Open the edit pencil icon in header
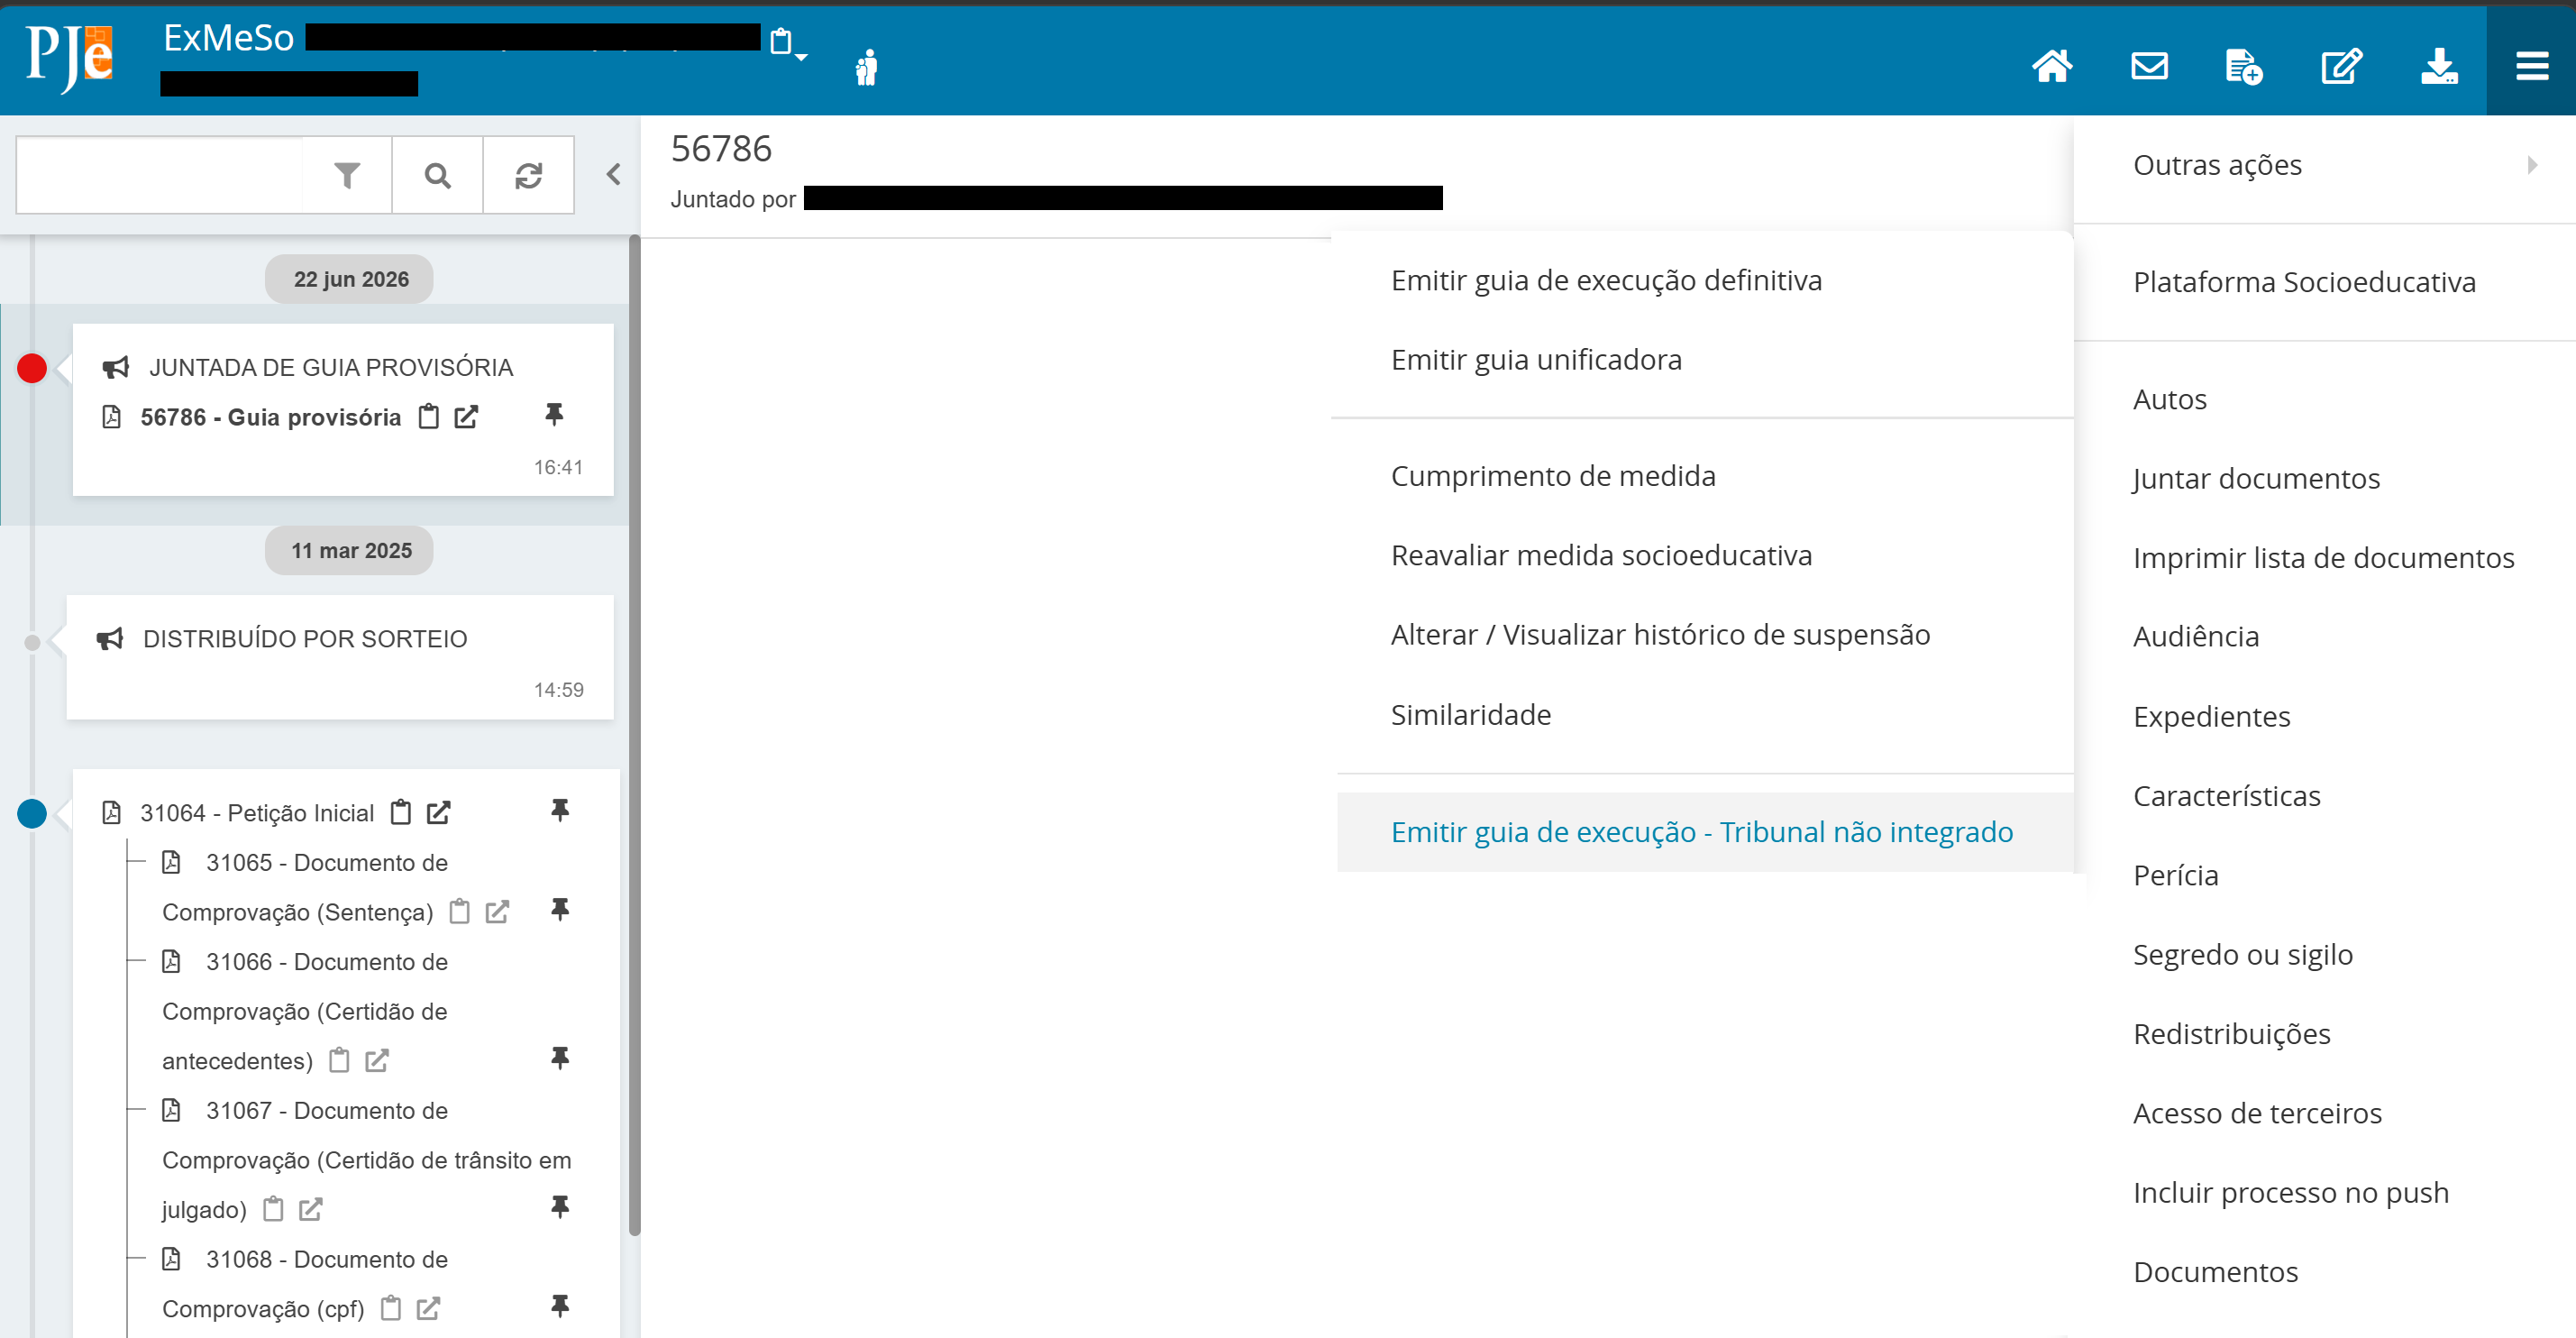Viewport: 2576px width, 1338px height. coord(2341,67)
